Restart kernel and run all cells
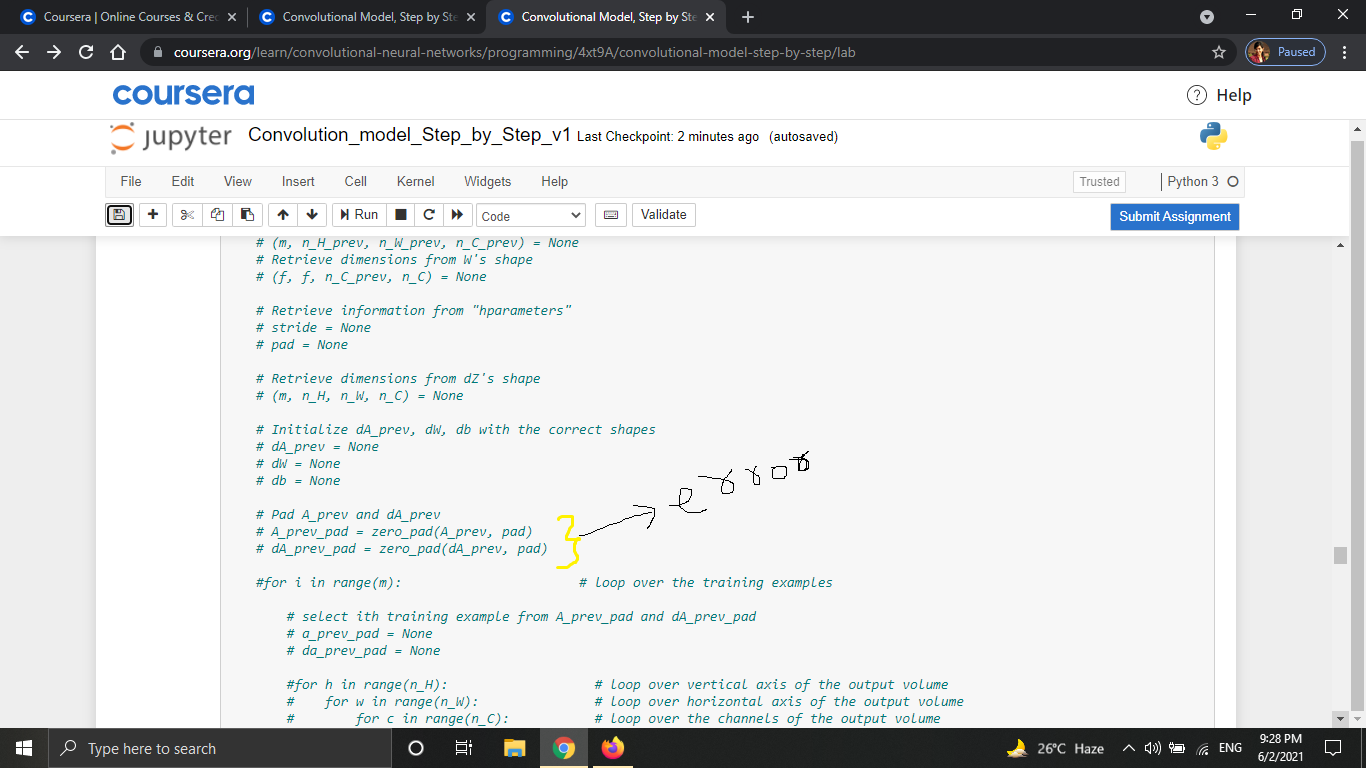This screenshot has height=768, width=1366. [x=457, y=214]
